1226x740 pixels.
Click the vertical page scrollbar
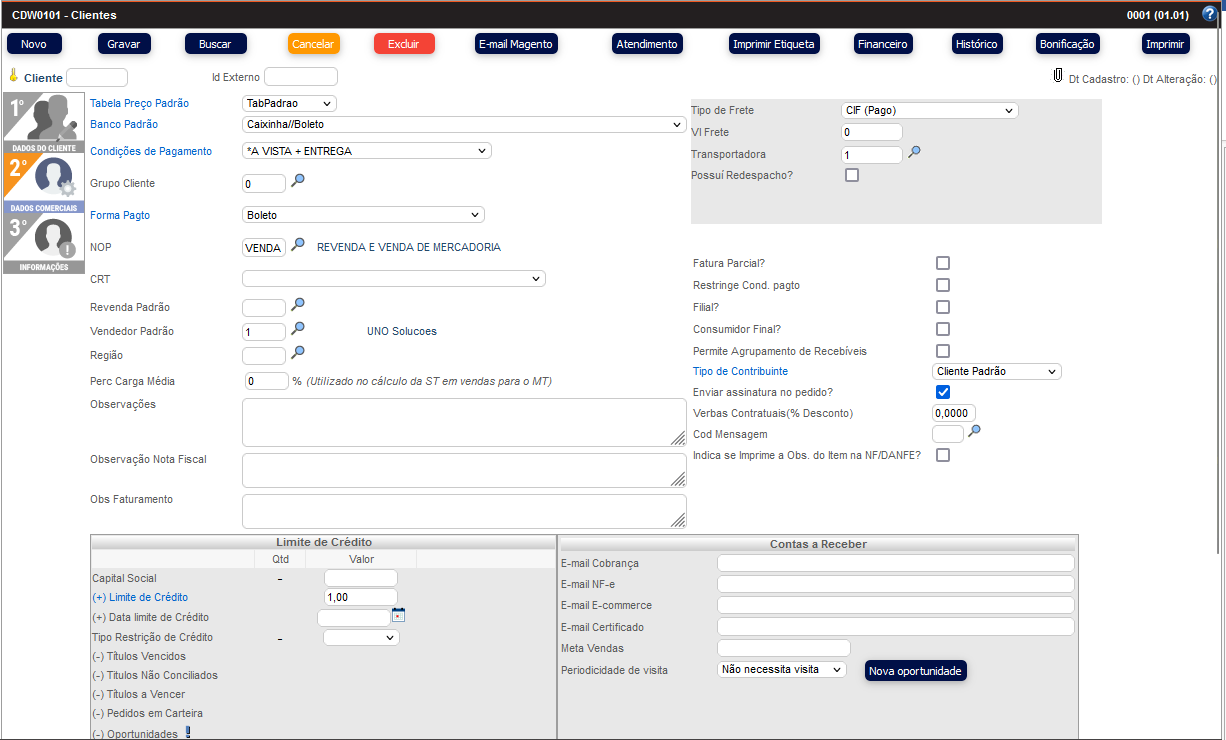1219,300
